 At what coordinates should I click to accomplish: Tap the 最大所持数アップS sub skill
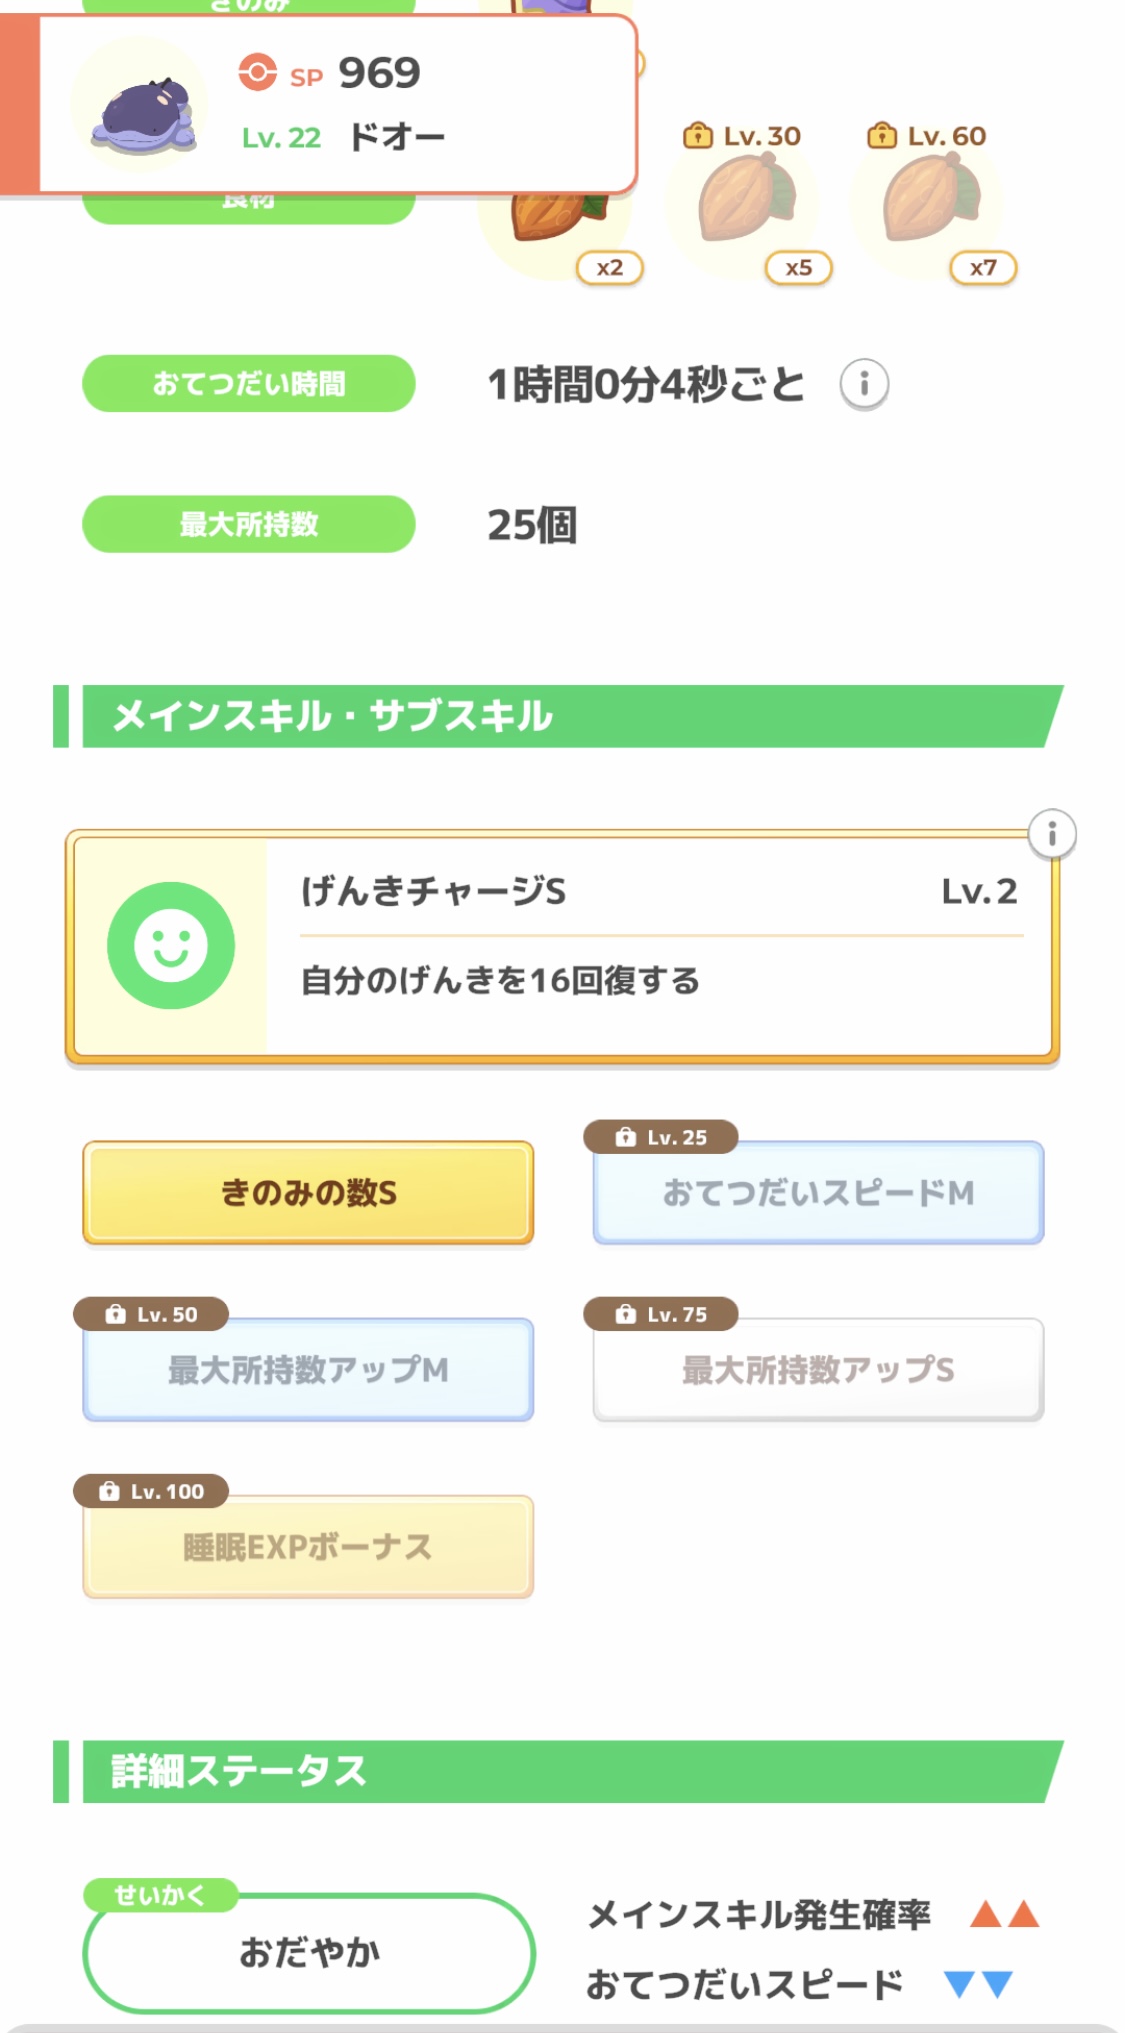pos(818,1370)
